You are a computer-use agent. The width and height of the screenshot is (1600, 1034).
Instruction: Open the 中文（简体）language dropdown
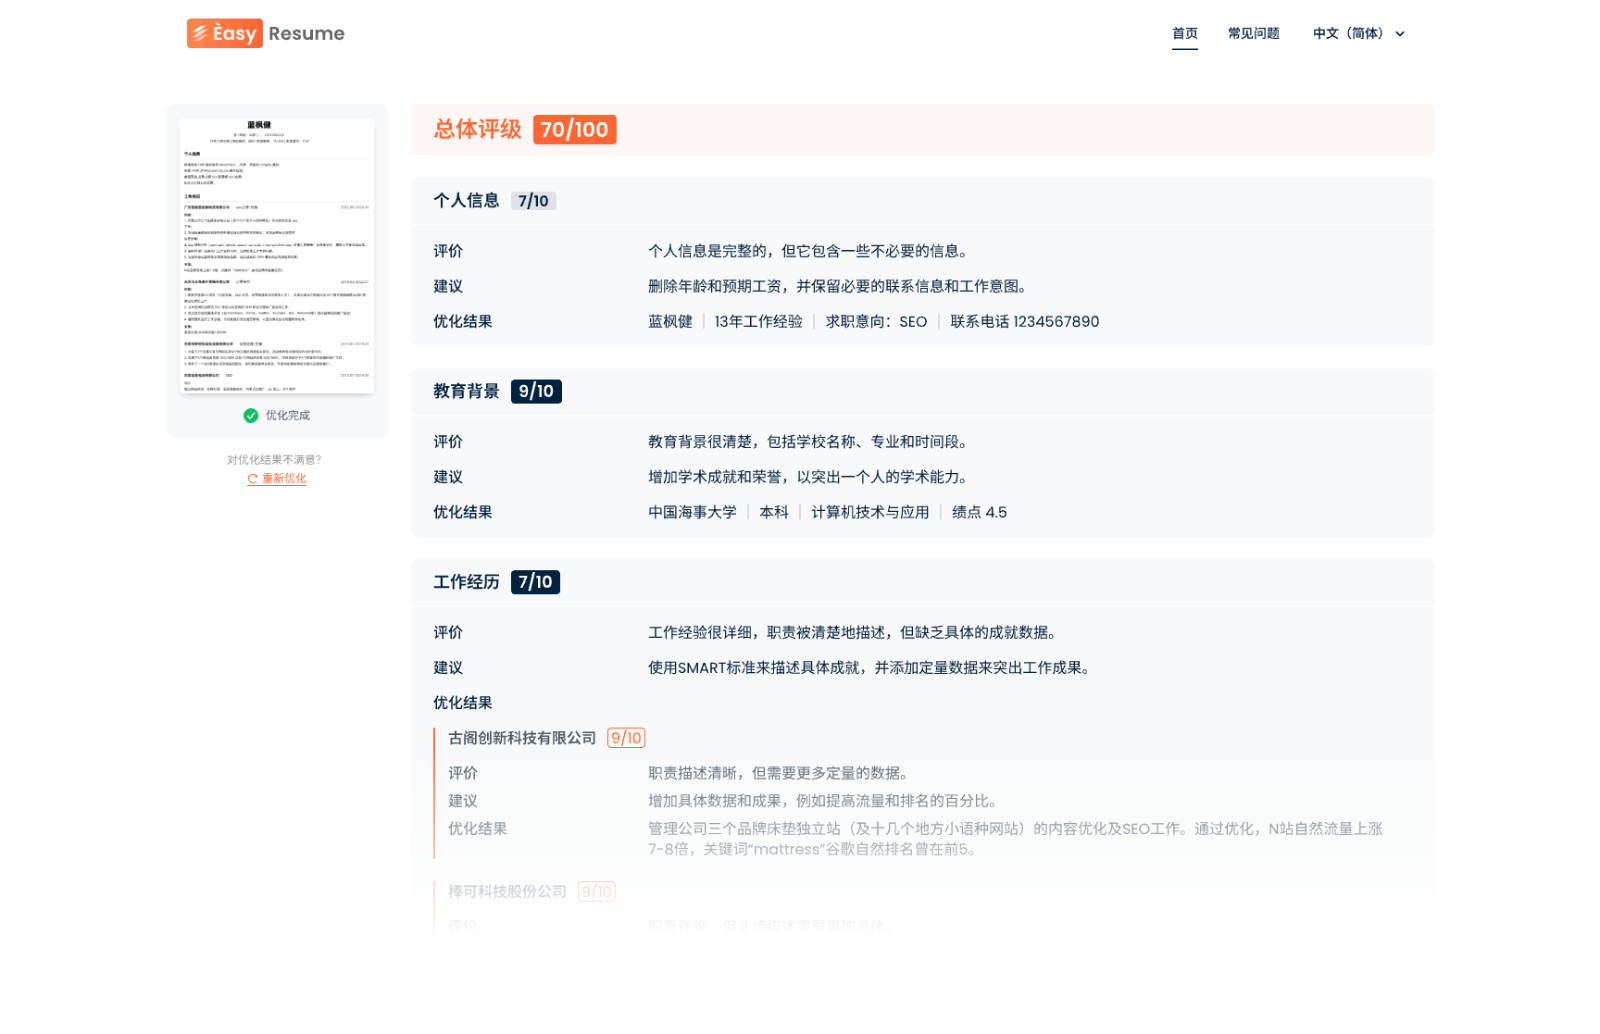(1358, 33)
